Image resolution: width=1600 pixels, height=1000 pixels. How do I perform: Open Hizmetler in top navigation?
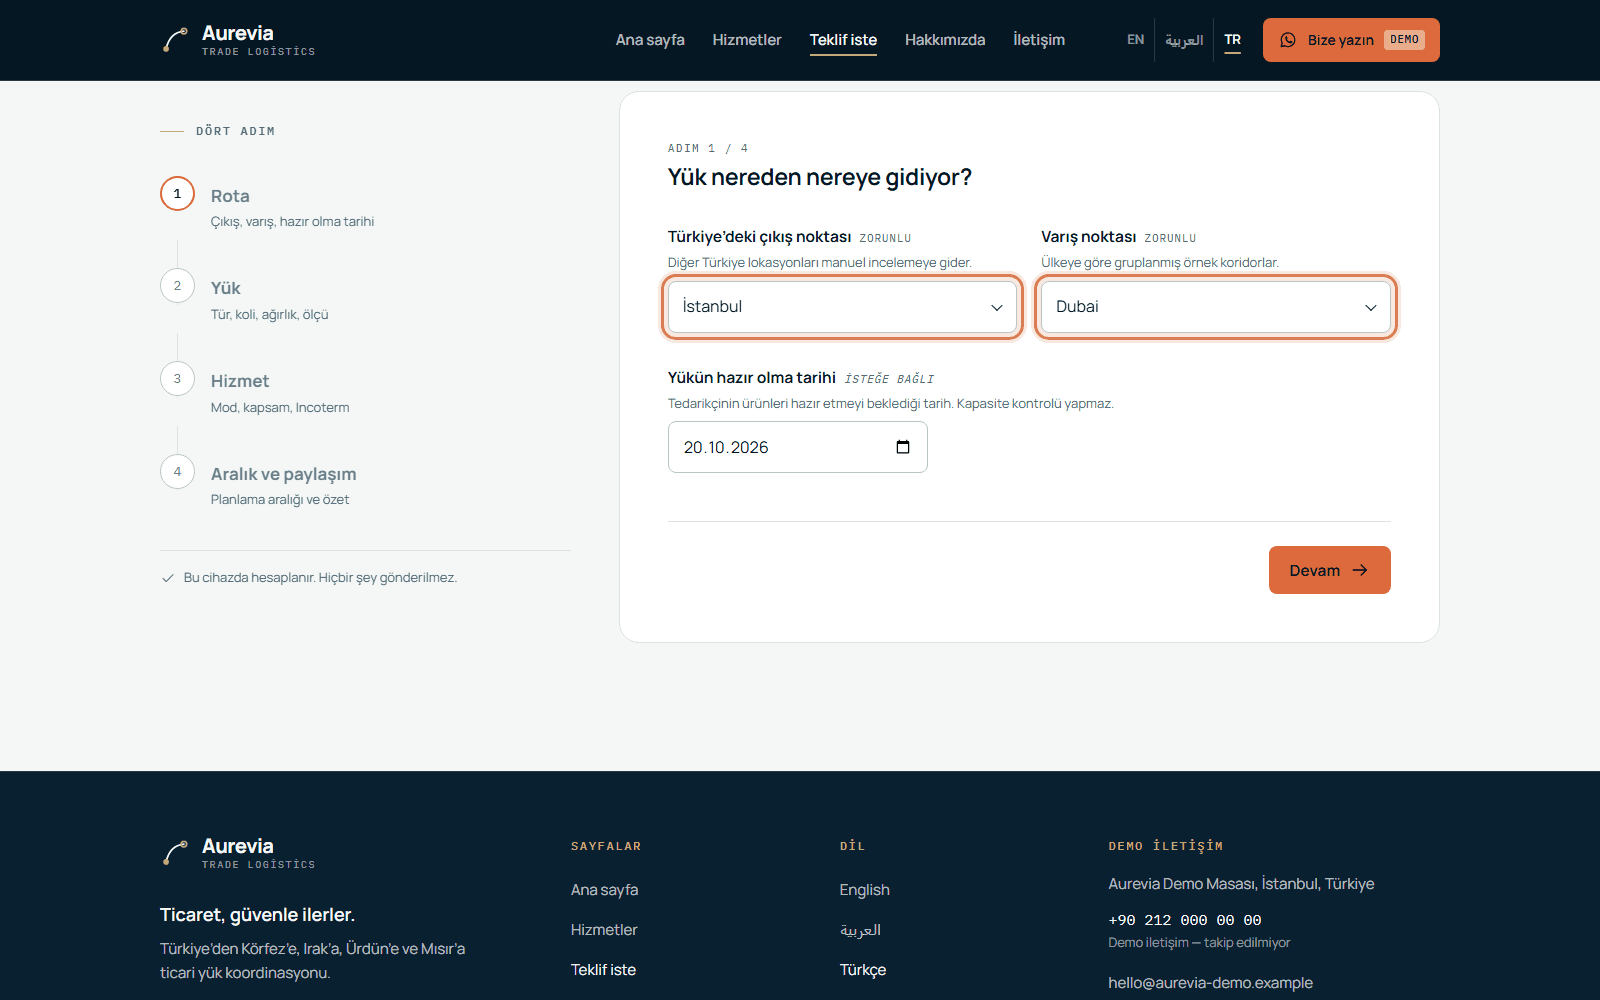pyautogui.click(x=747, y=40)
